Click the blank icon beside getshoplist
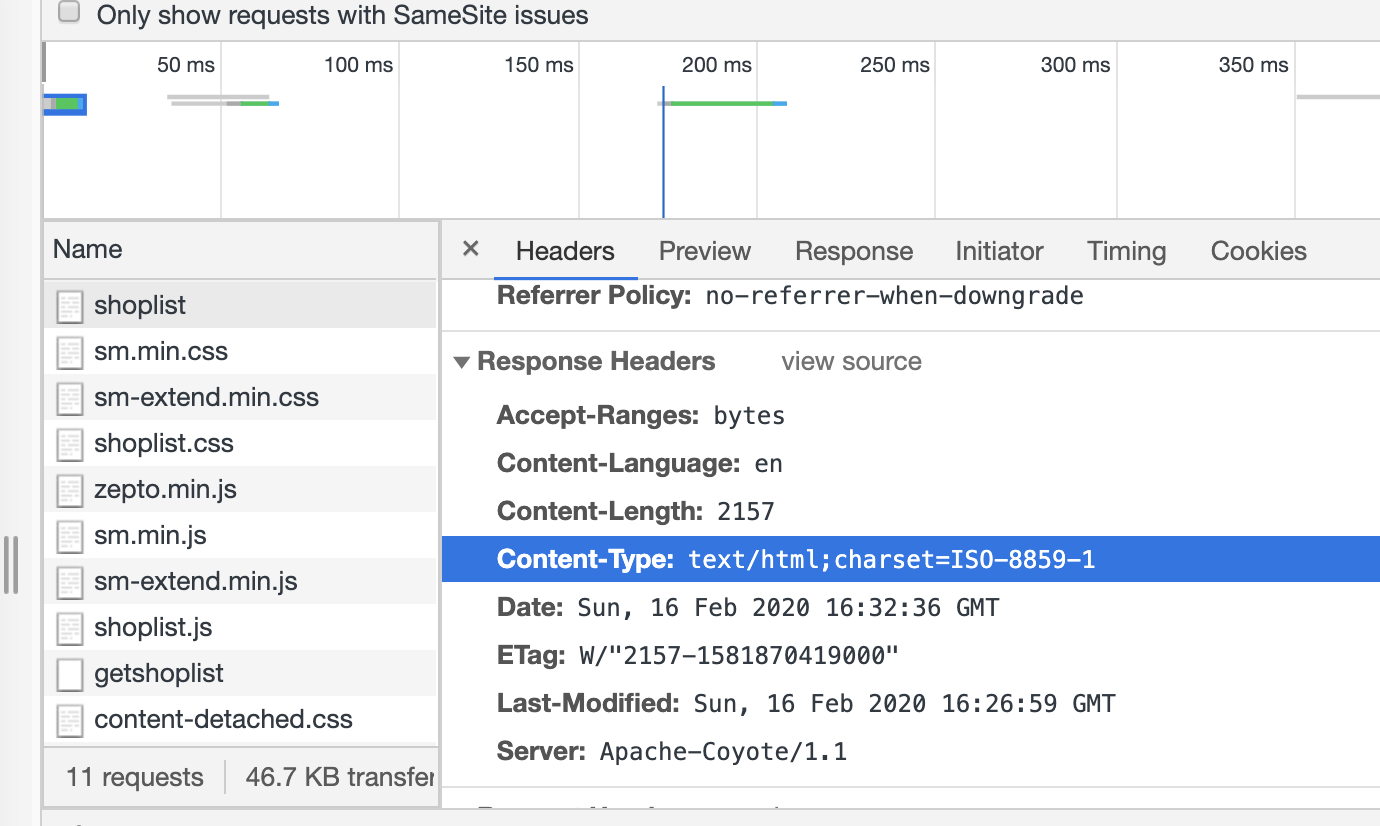 (69, 674)
